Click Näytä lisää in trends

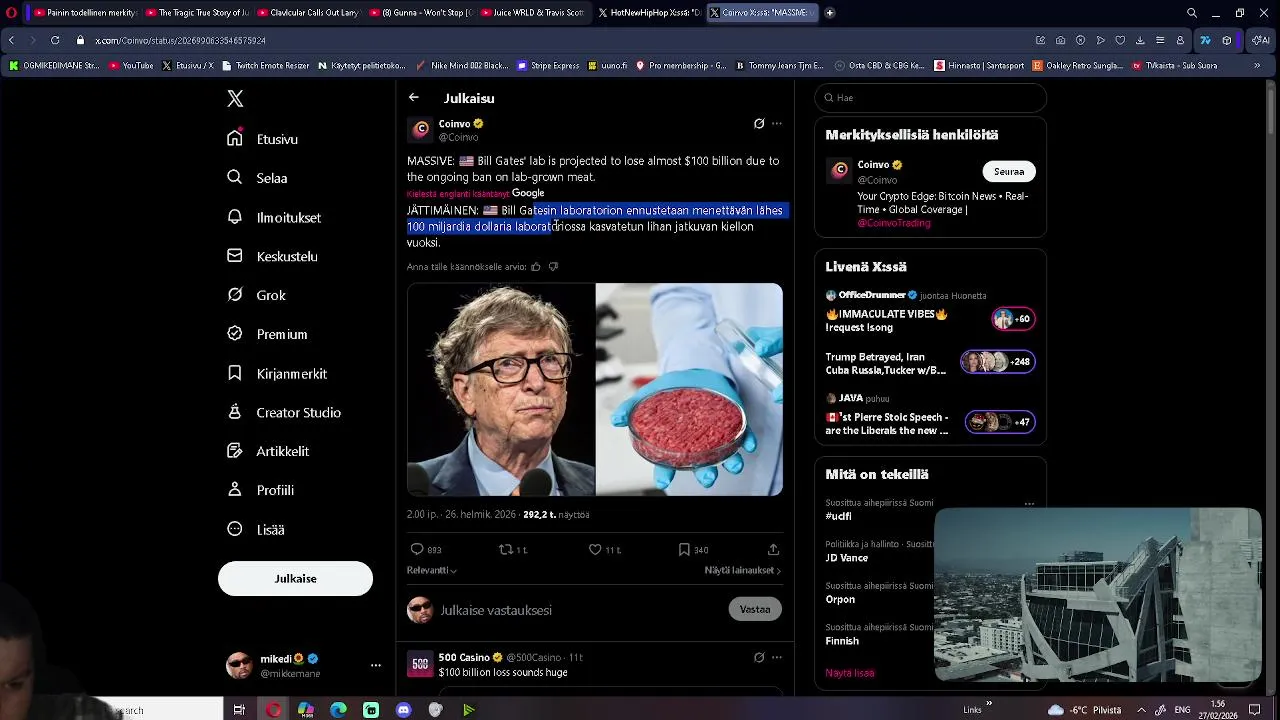coord(850,673)
